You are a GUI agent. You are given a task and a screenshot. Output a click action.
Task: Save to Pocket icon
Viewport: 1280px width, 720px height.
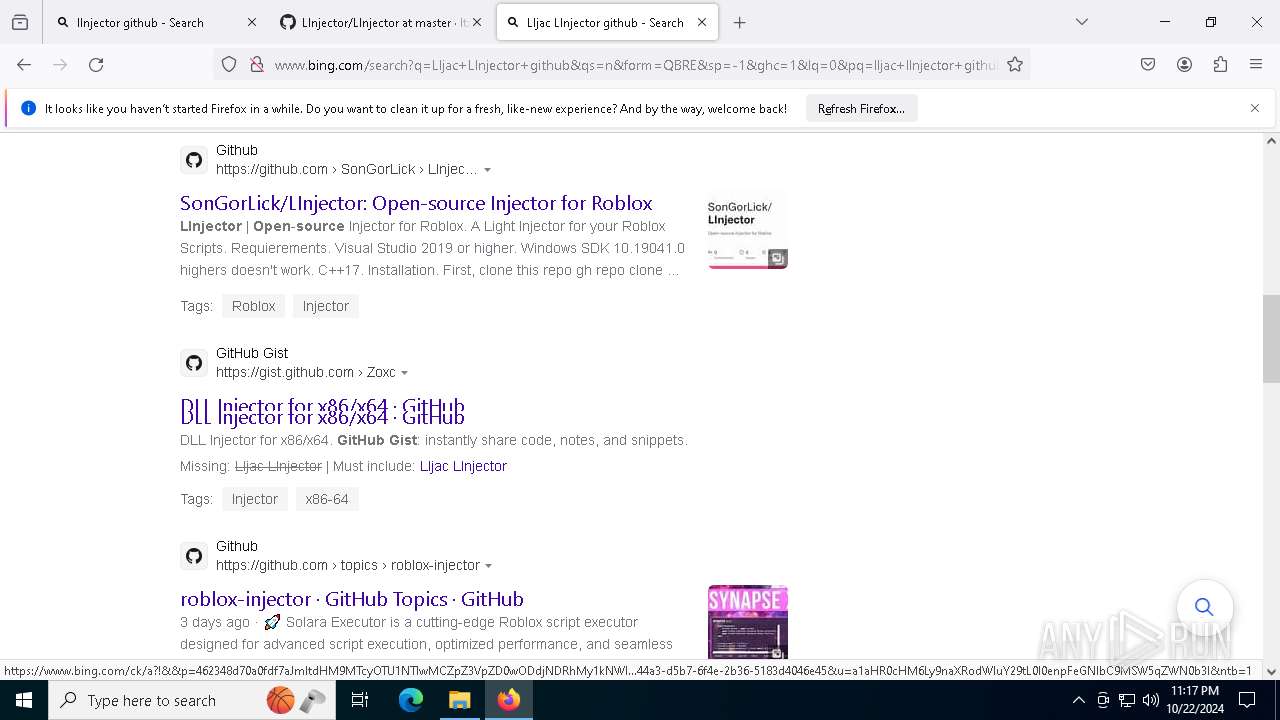[1148, 64]
